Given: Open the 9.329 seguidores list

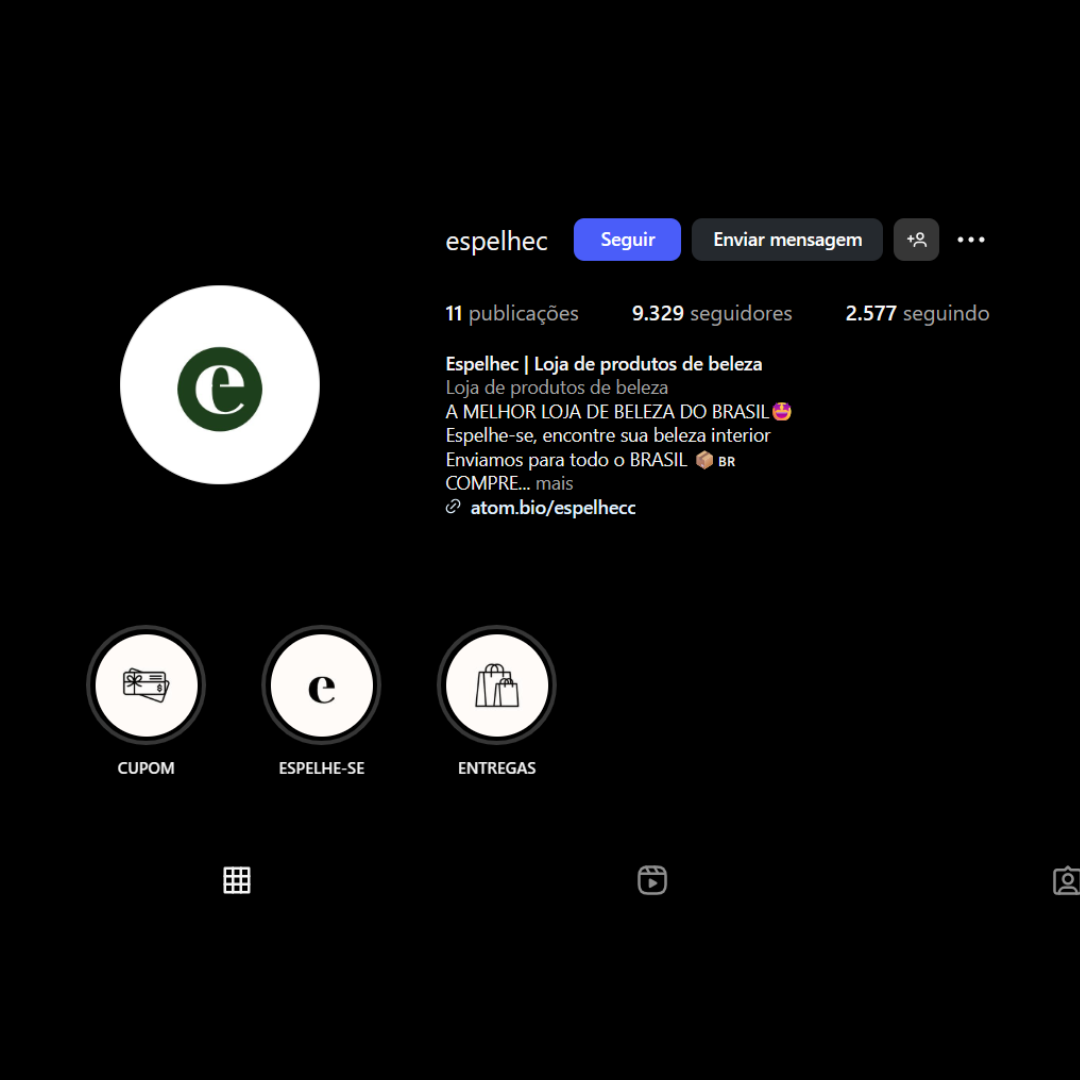Looking at the screenshot, I should 711,314.
